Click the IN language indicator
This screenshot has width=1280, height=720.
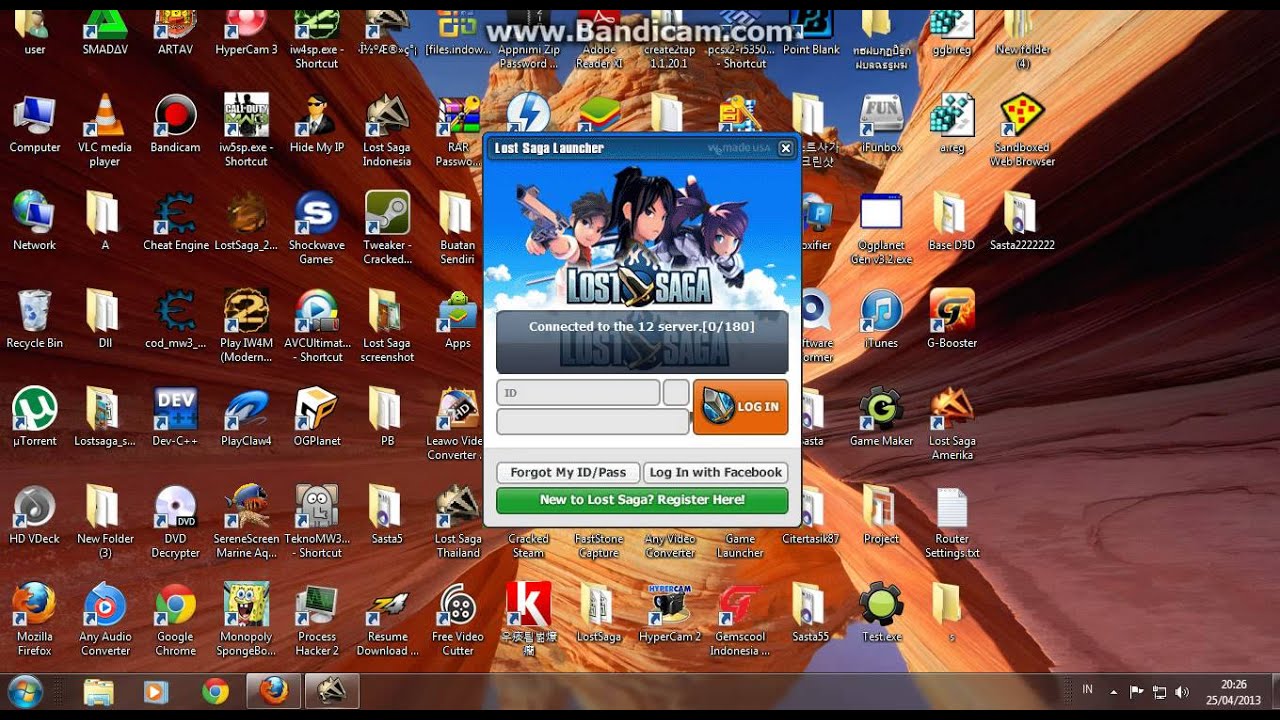coord(1087,690)
